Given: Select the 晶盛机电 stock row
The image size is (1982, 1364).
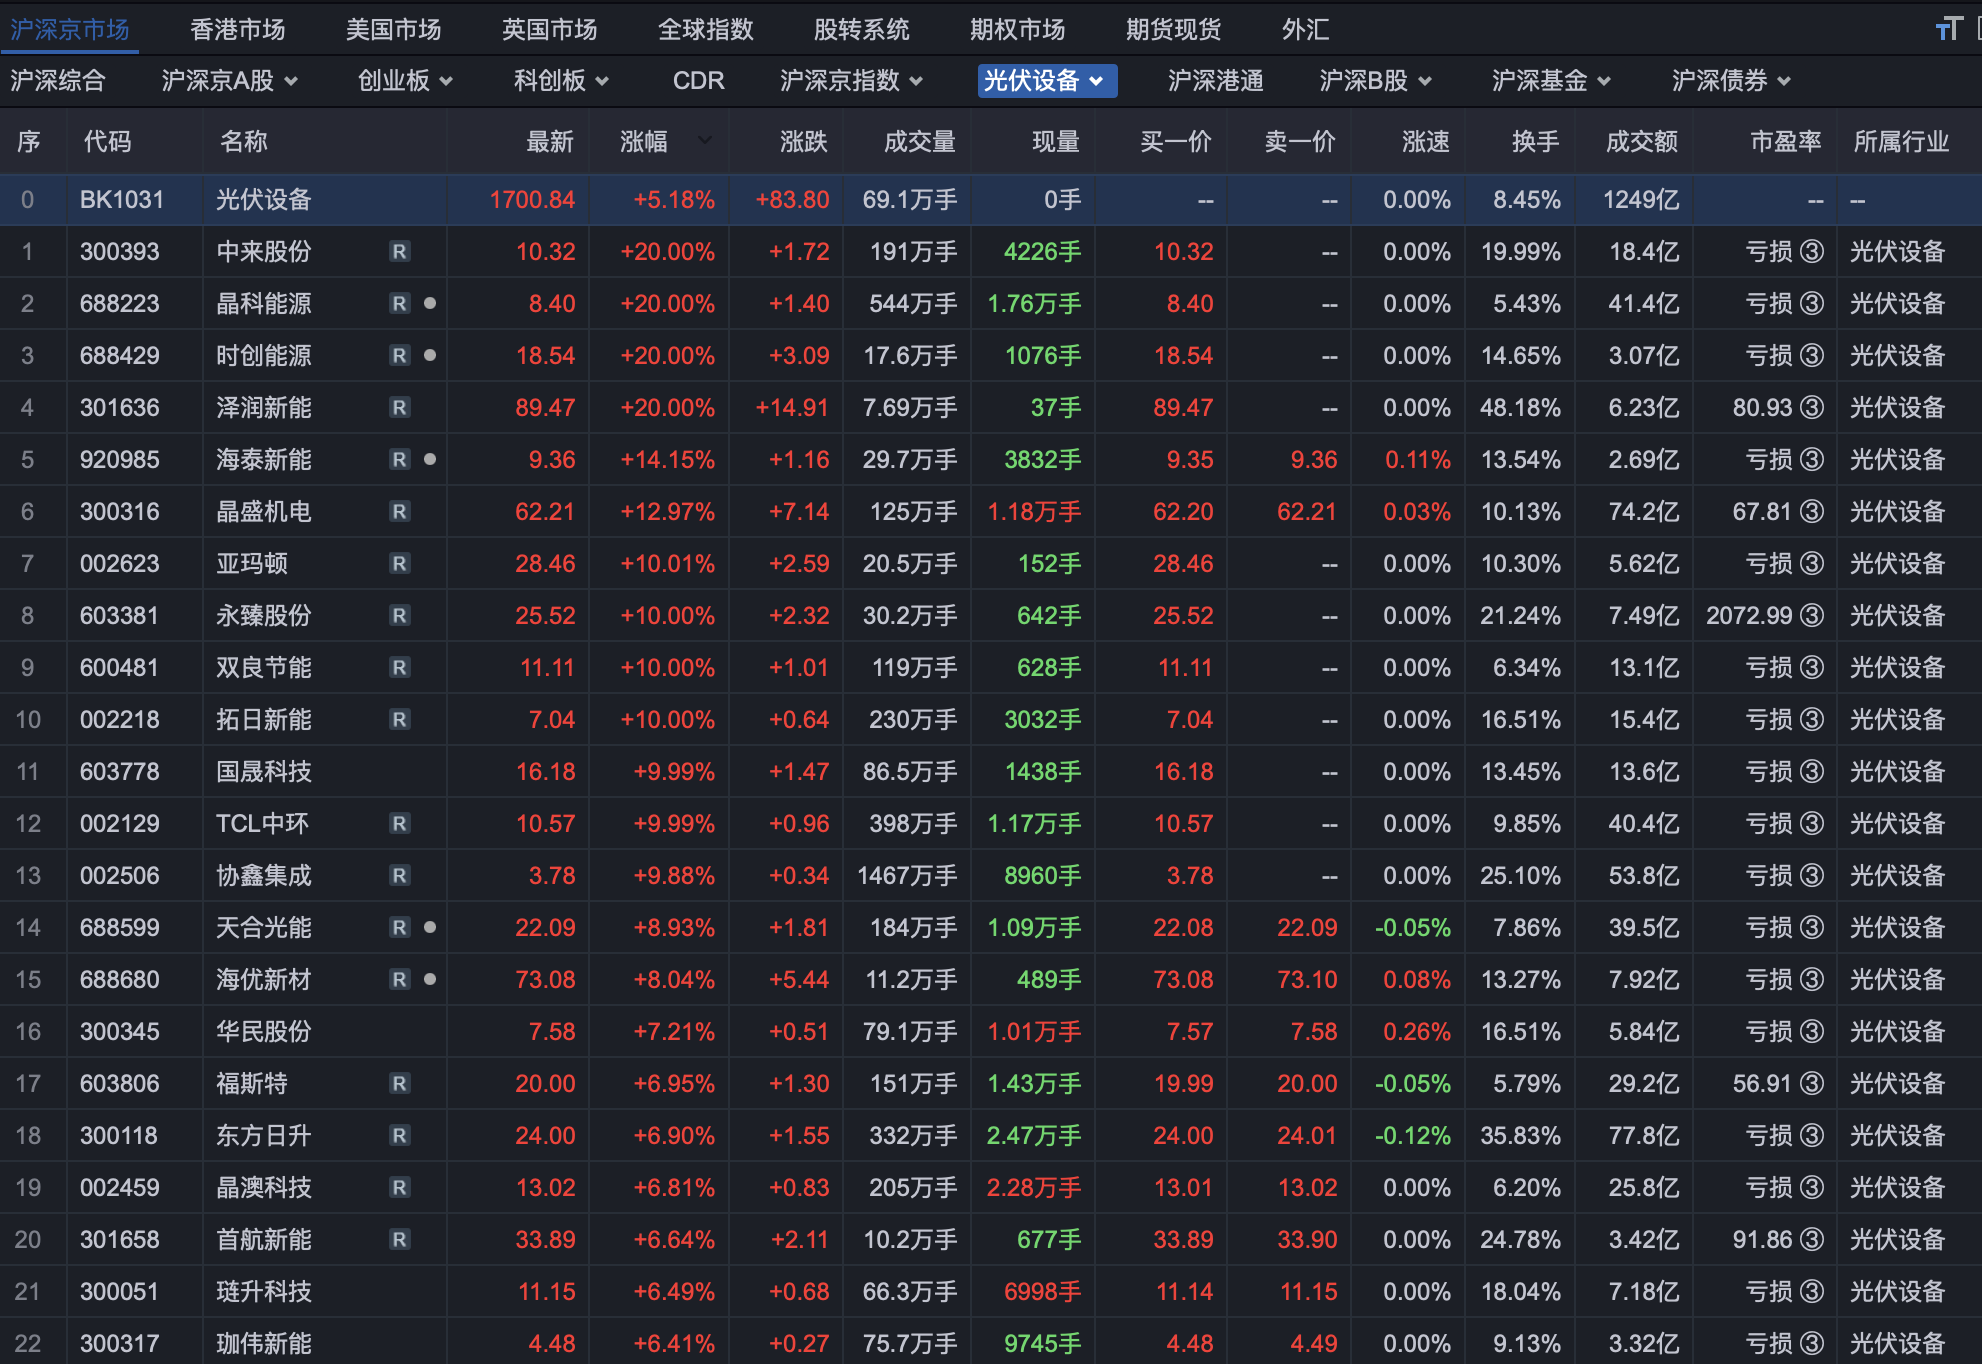Looking at the screenshot, I should coord(264,512).
